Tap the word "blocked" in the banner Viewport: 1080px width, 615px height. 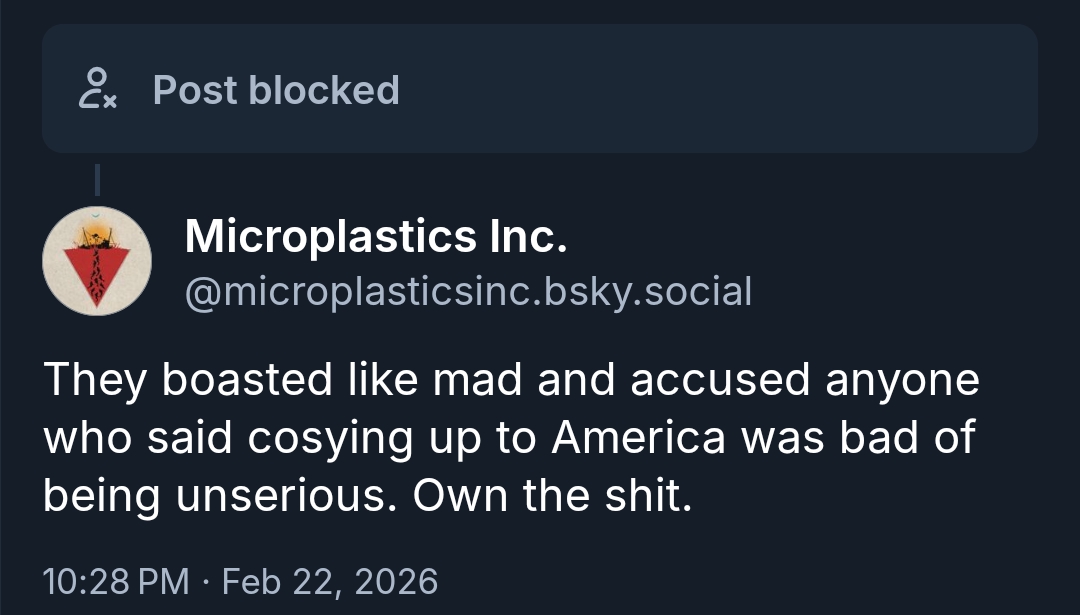pos(324,90)
